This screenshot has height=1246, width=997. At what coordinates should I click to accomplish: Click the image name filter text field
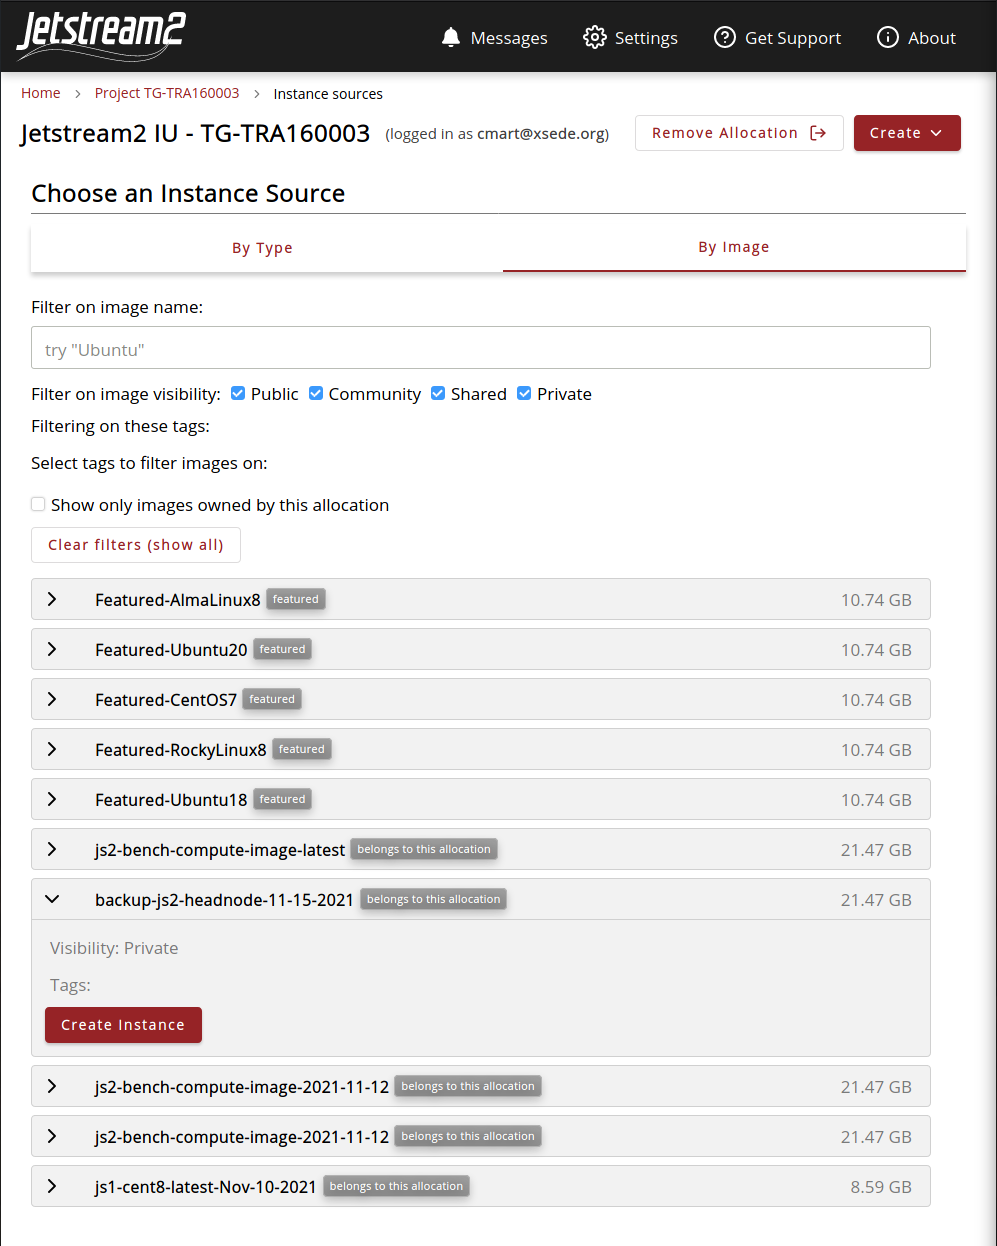point(480,348)
